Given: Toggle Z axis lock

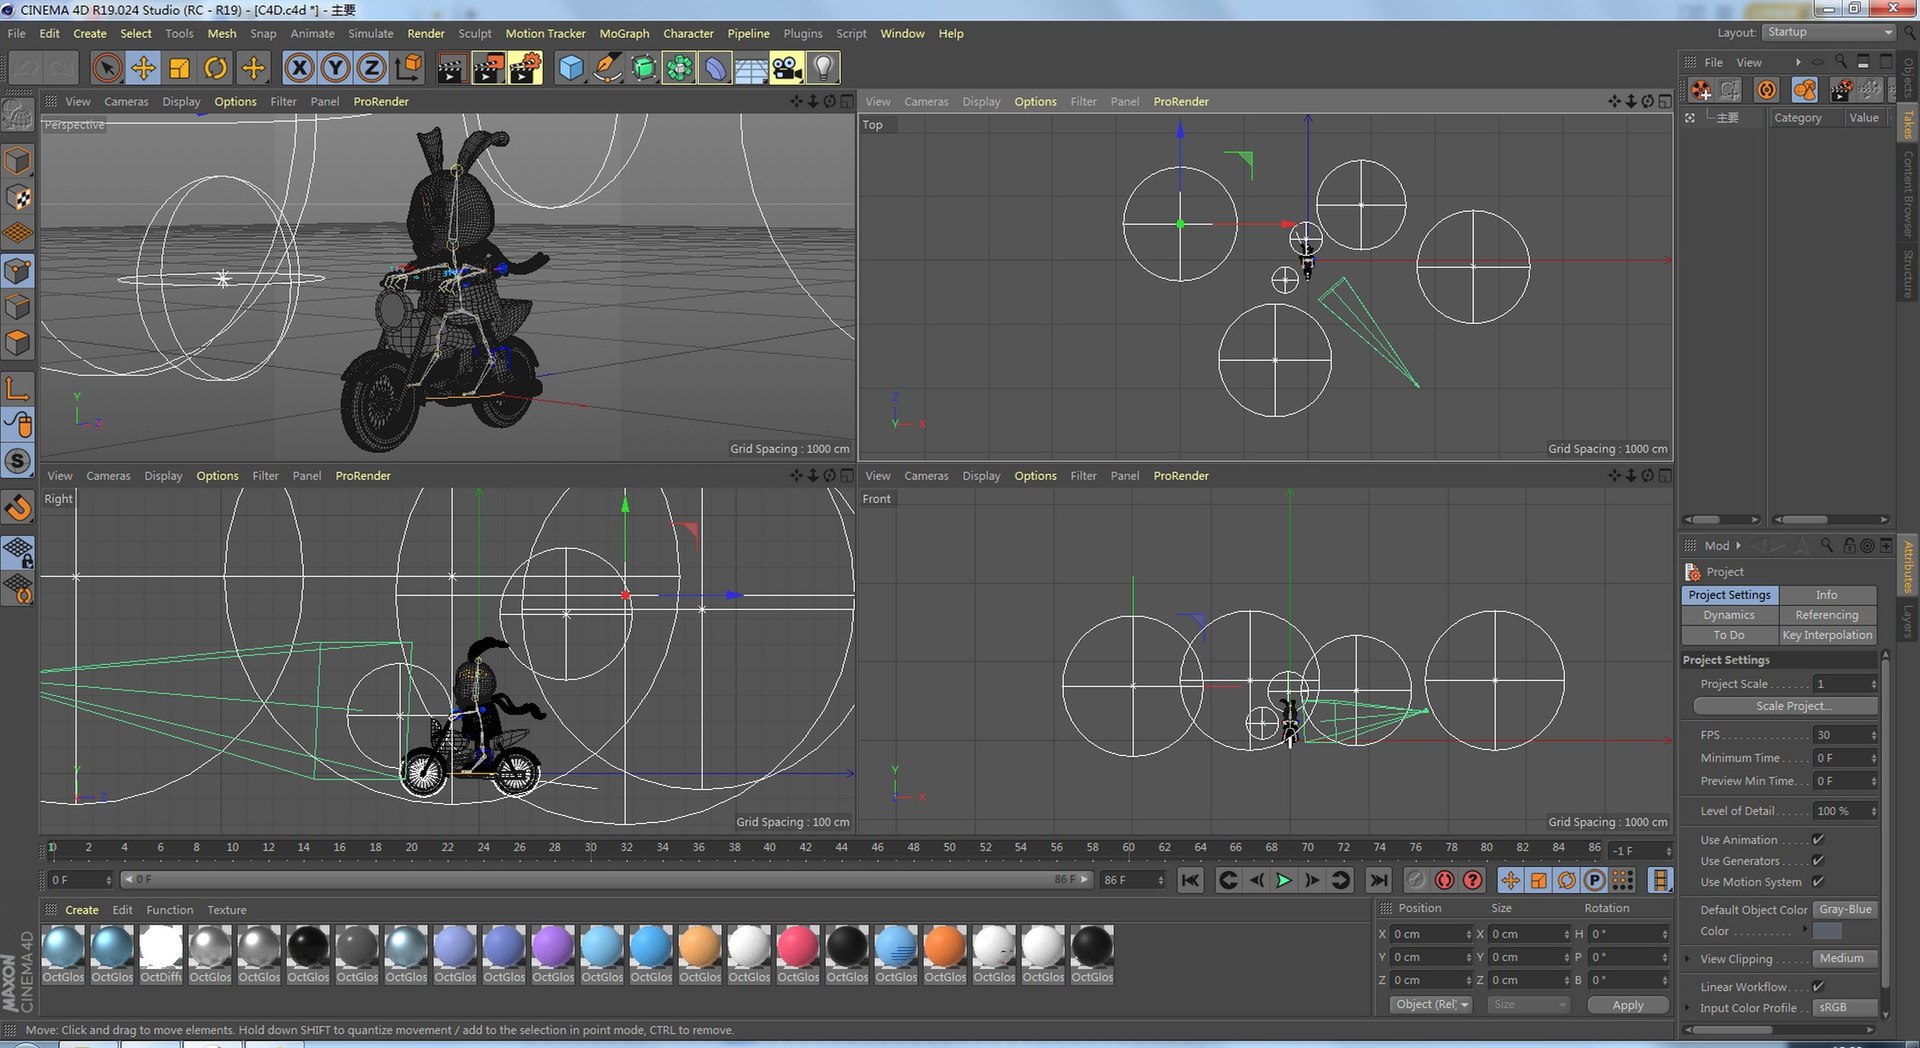Looking at the screenshot, I should 371,68.
